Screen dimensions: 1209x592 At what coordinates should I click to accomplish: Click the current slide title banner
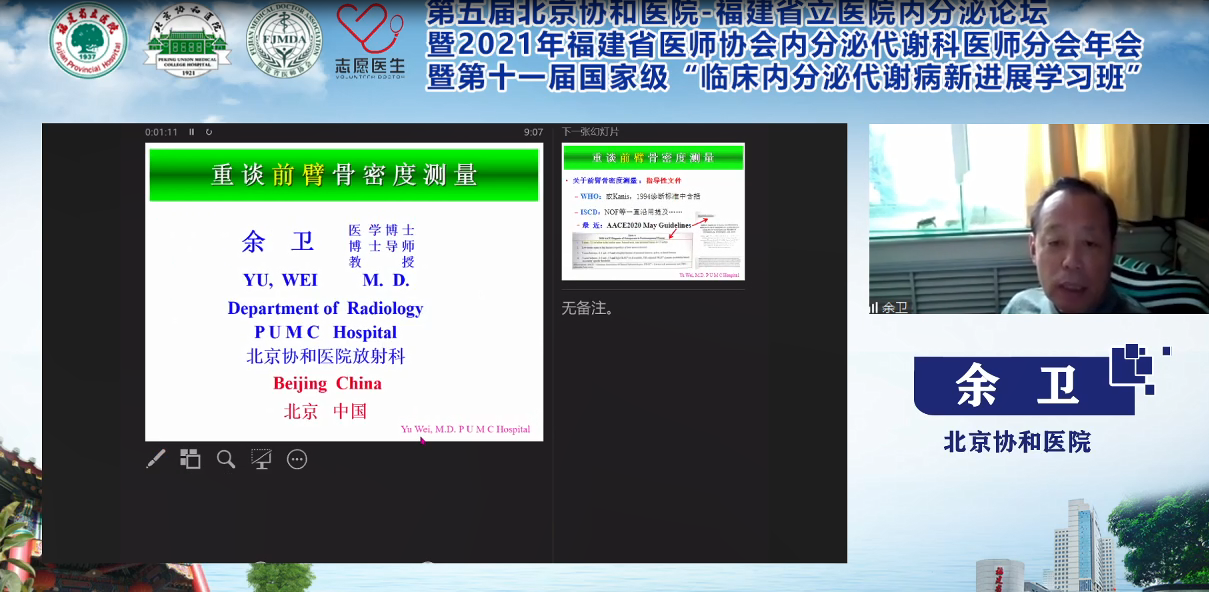[344, 174]
